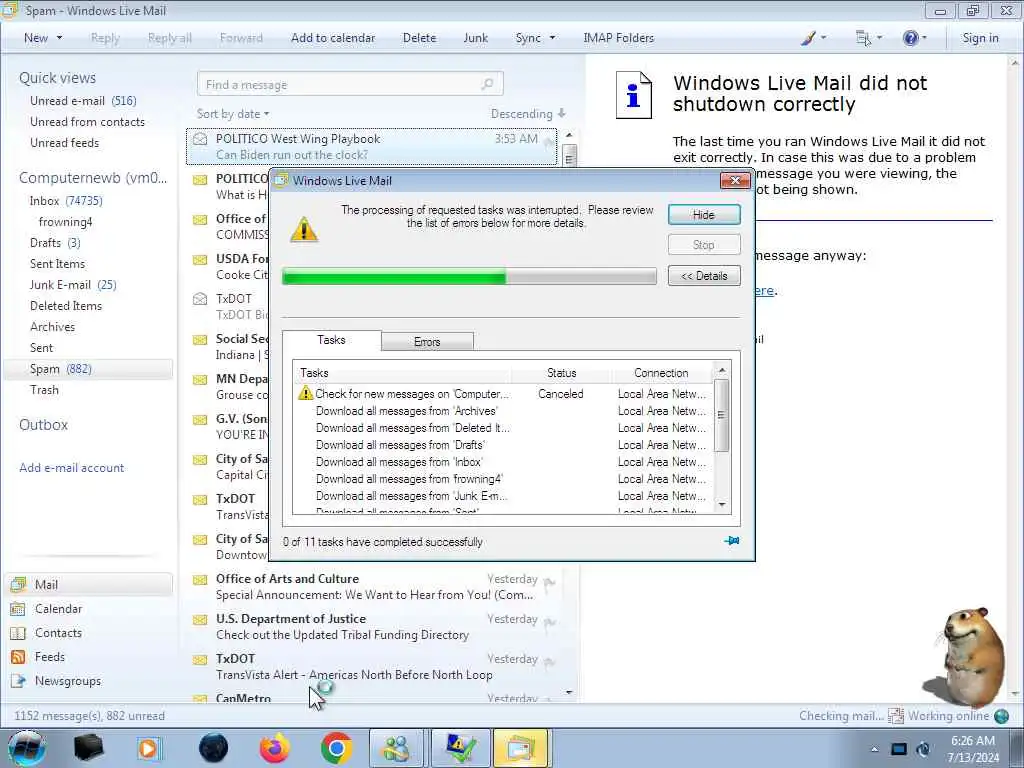Click the Connection column header

661,373
